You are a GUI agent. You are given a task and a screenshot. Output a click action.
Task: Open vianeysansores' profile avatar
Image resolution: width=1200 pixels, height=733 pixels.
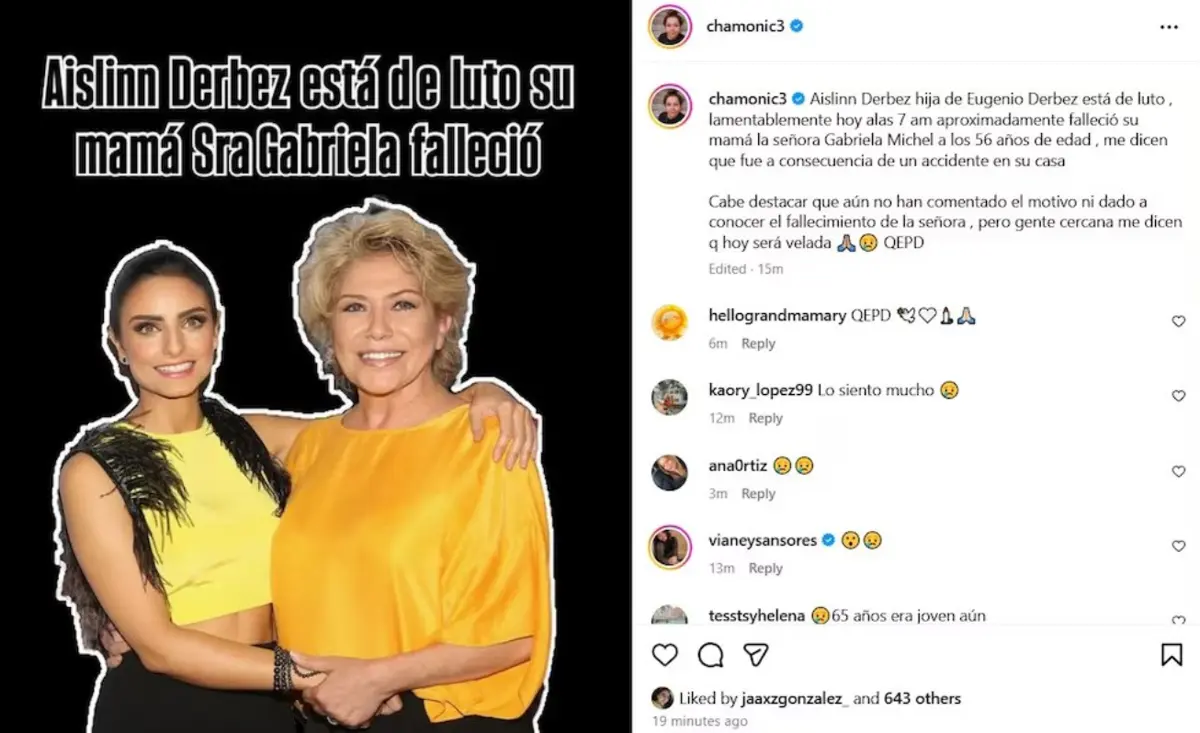669,546
